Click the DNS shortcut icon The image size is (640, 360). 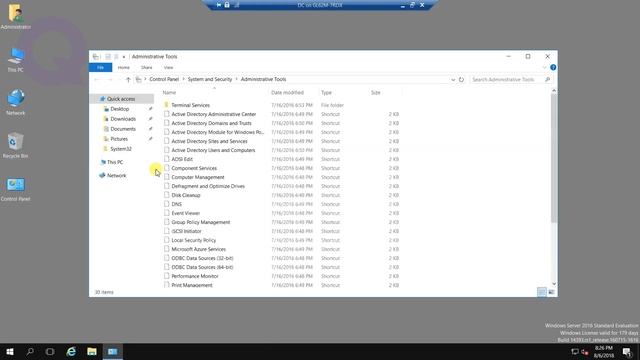click(167, 204)
